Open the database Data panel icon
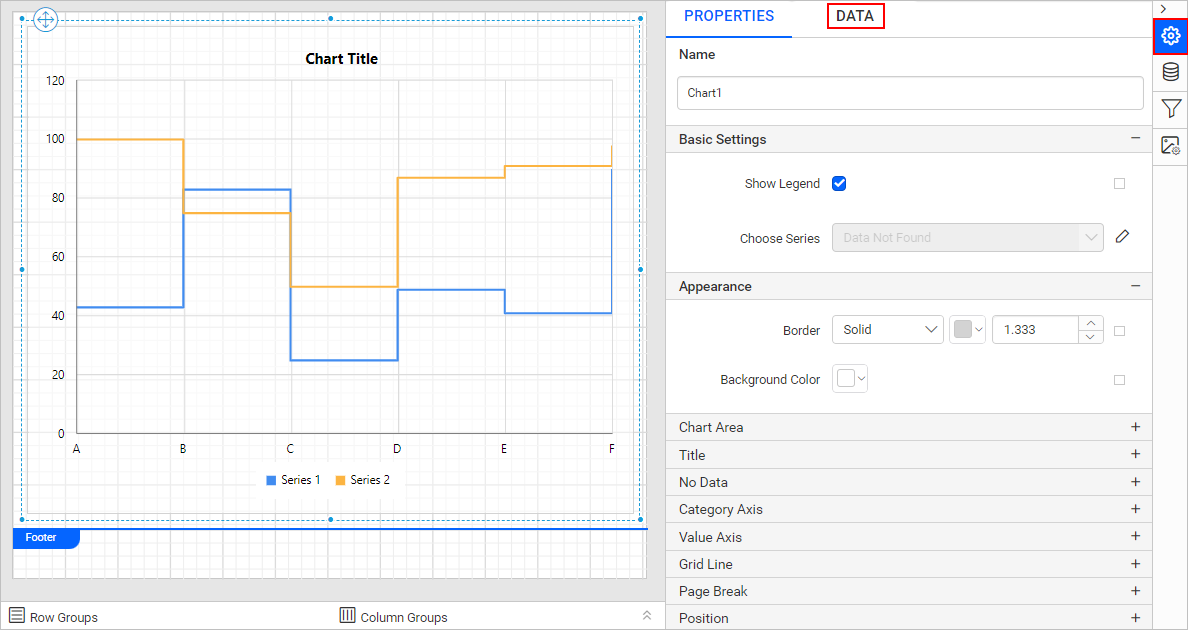The height and width of the screenshot is (630, 1188). coord(1170,72)
